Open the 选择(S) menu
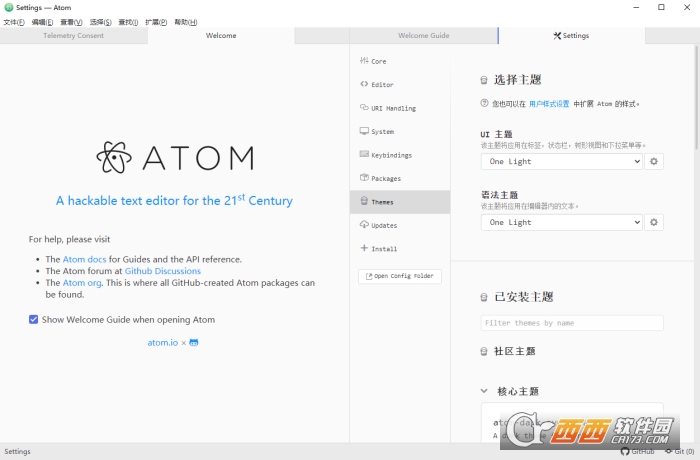 click(x=100, y=22)
